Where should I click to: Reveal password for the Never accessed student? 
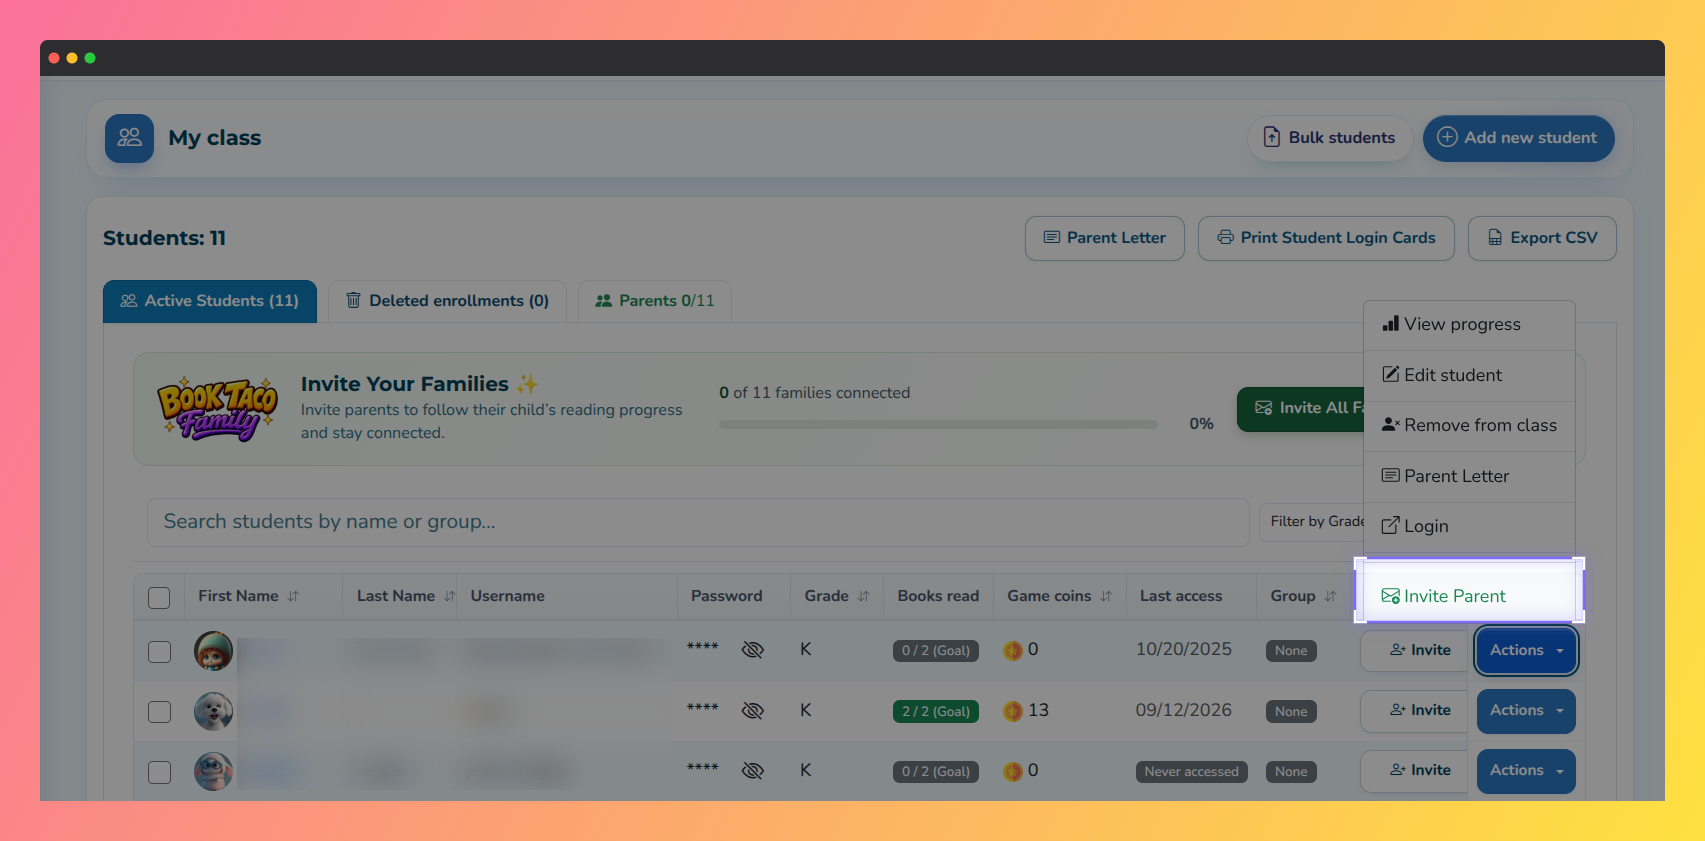pyautogui.click(x=753, y=770)
